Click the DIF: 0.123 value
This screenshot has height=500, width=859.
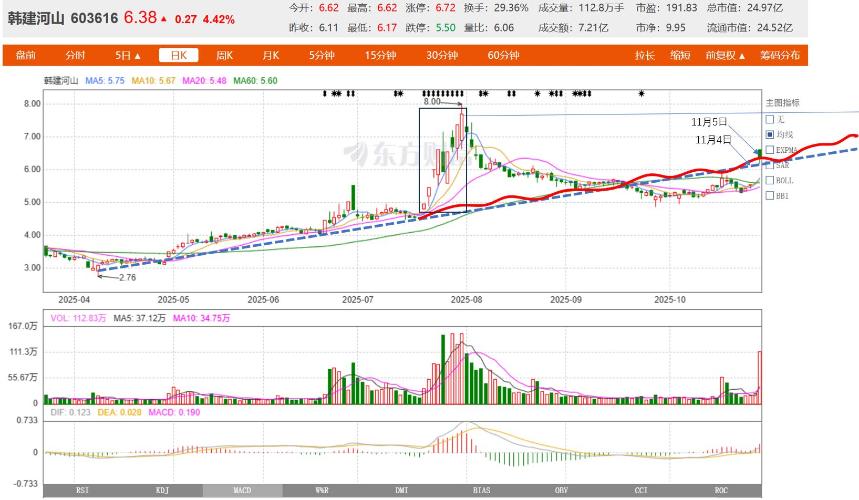pos(71,412)
